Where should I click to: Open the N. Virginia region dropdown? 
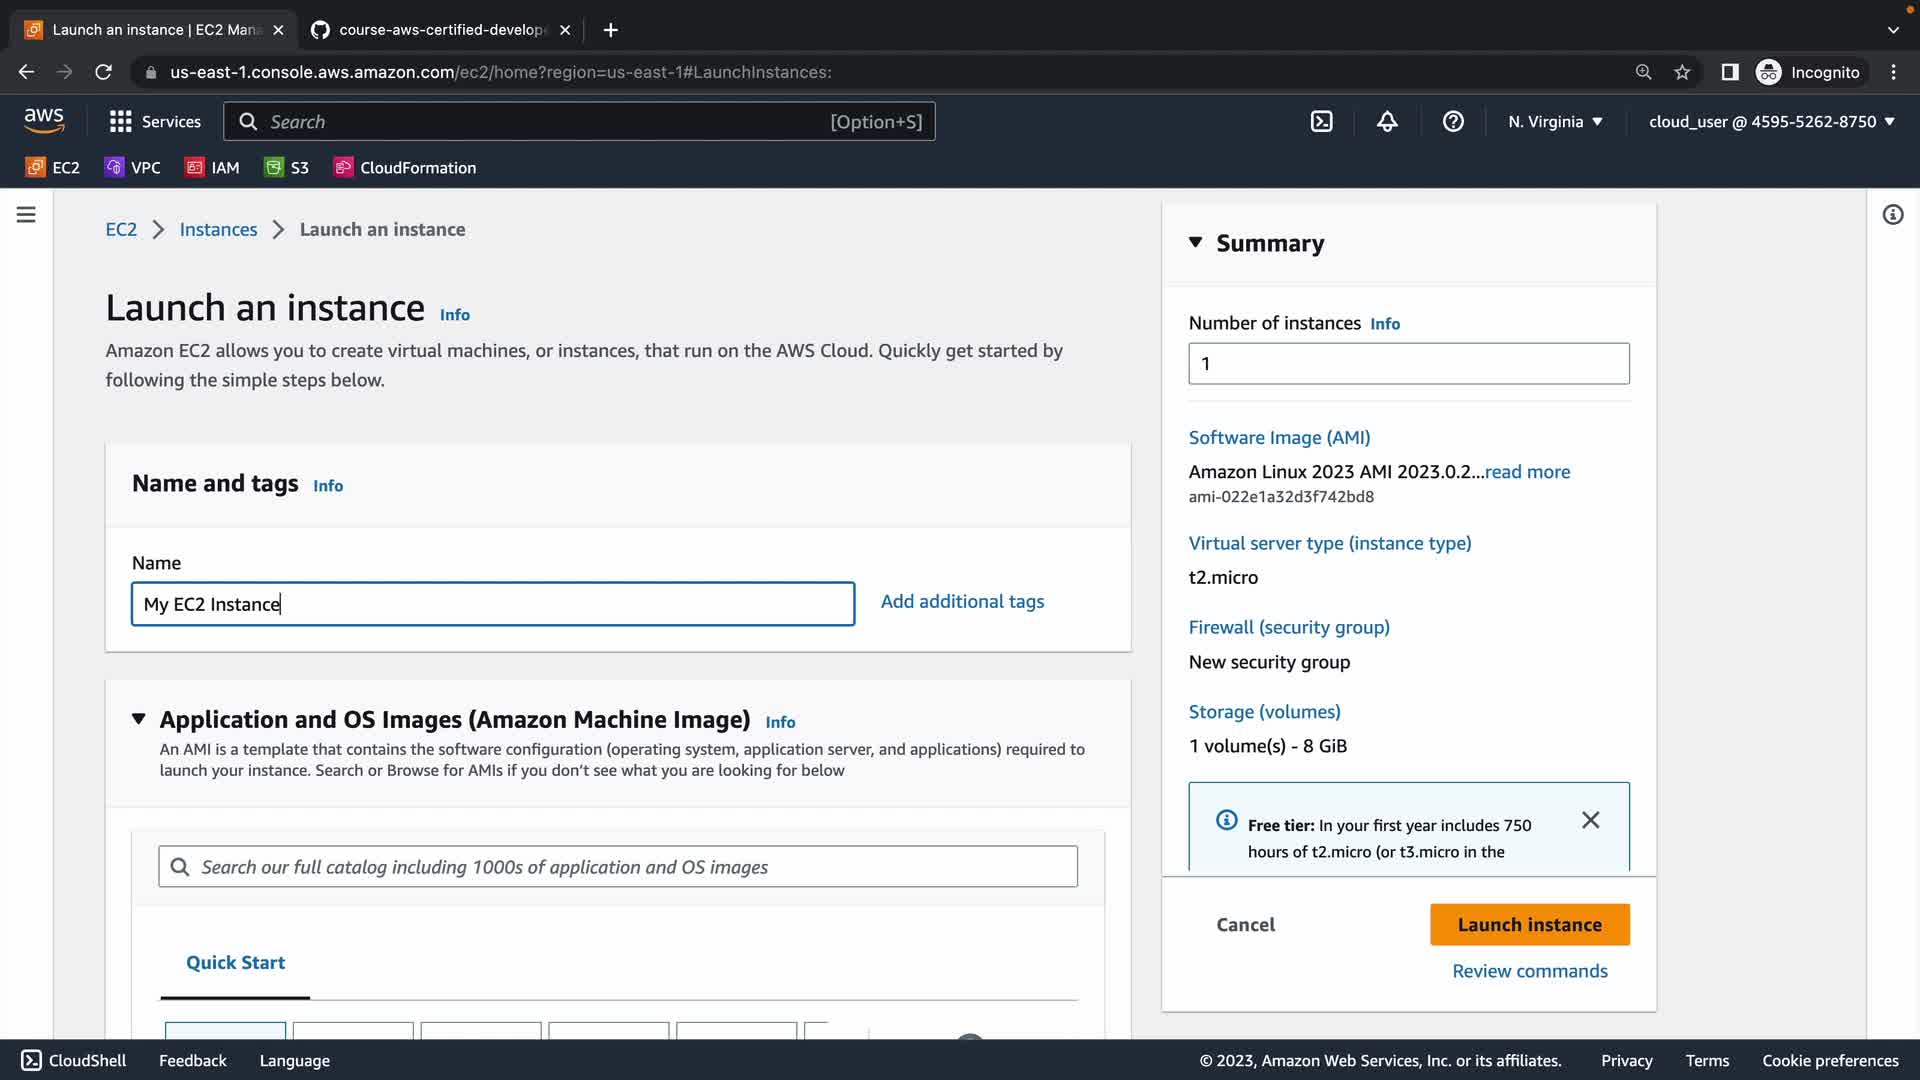(1555, 122)
